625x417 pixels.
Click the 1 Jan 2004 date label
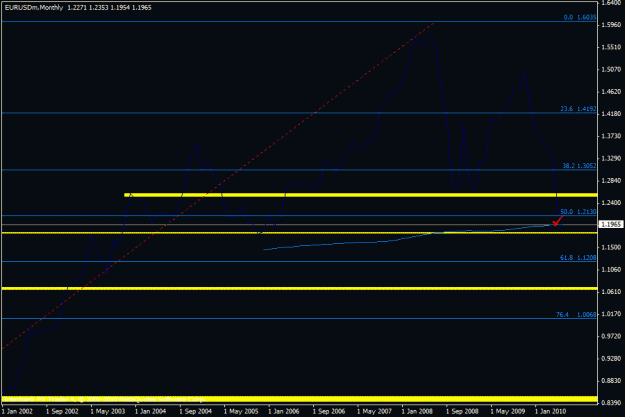[x=151, y=411]
